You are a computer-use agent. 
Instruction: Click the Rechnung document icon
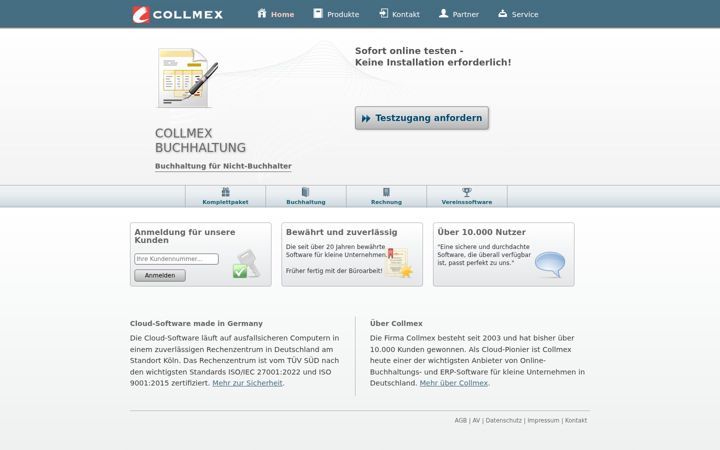[x=386, y=192]
